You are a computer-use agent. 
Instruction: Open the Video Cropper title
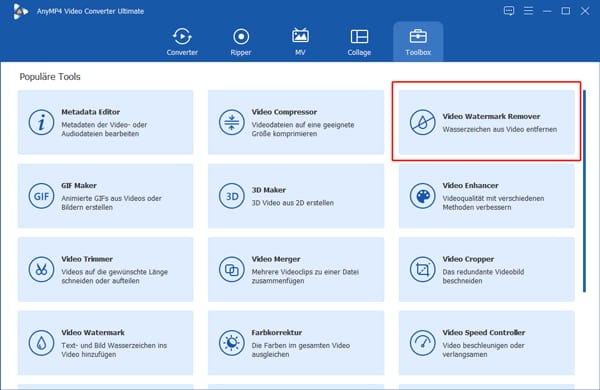468,259
